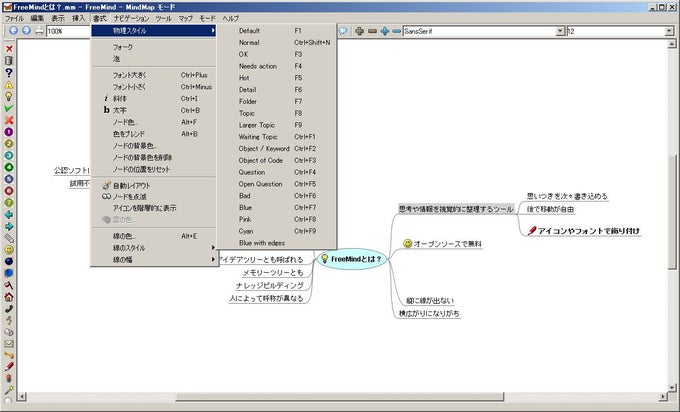Click the blue back navigation arrow in toolbar

(x=13, y=30)
